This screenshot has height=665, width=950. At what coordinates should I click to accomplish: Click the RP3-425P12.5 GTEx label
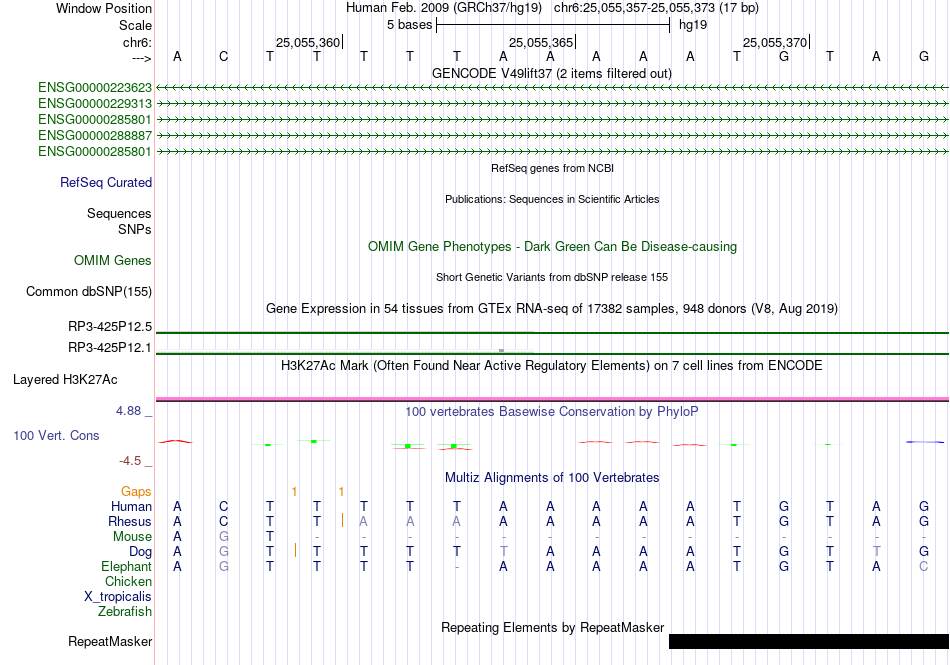[110, 326]
